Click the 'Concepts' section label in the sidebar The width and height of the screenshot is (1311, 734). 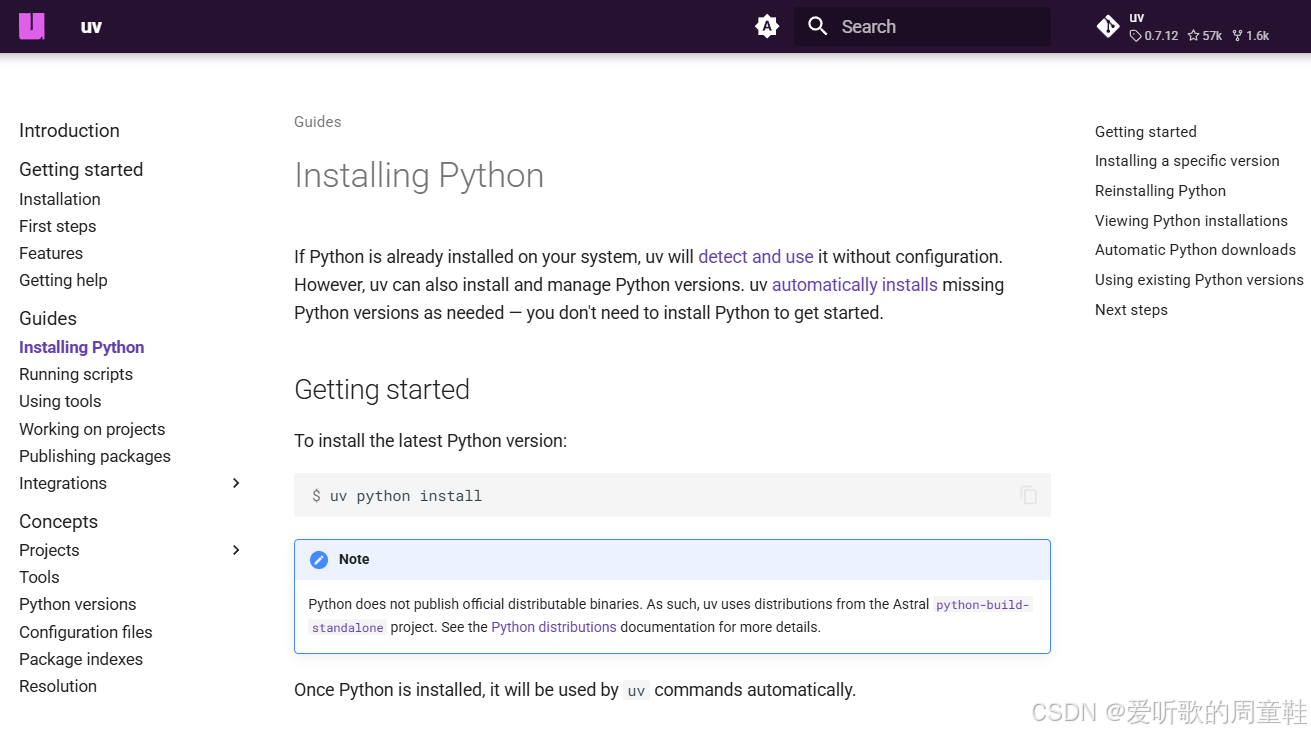58,521
